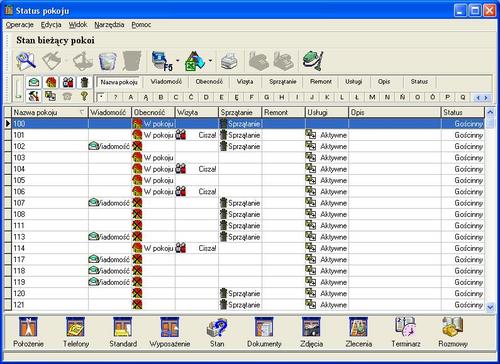Toggle the visitors people filter button
This screenshot has width=500, height=364.
point(68,82)
